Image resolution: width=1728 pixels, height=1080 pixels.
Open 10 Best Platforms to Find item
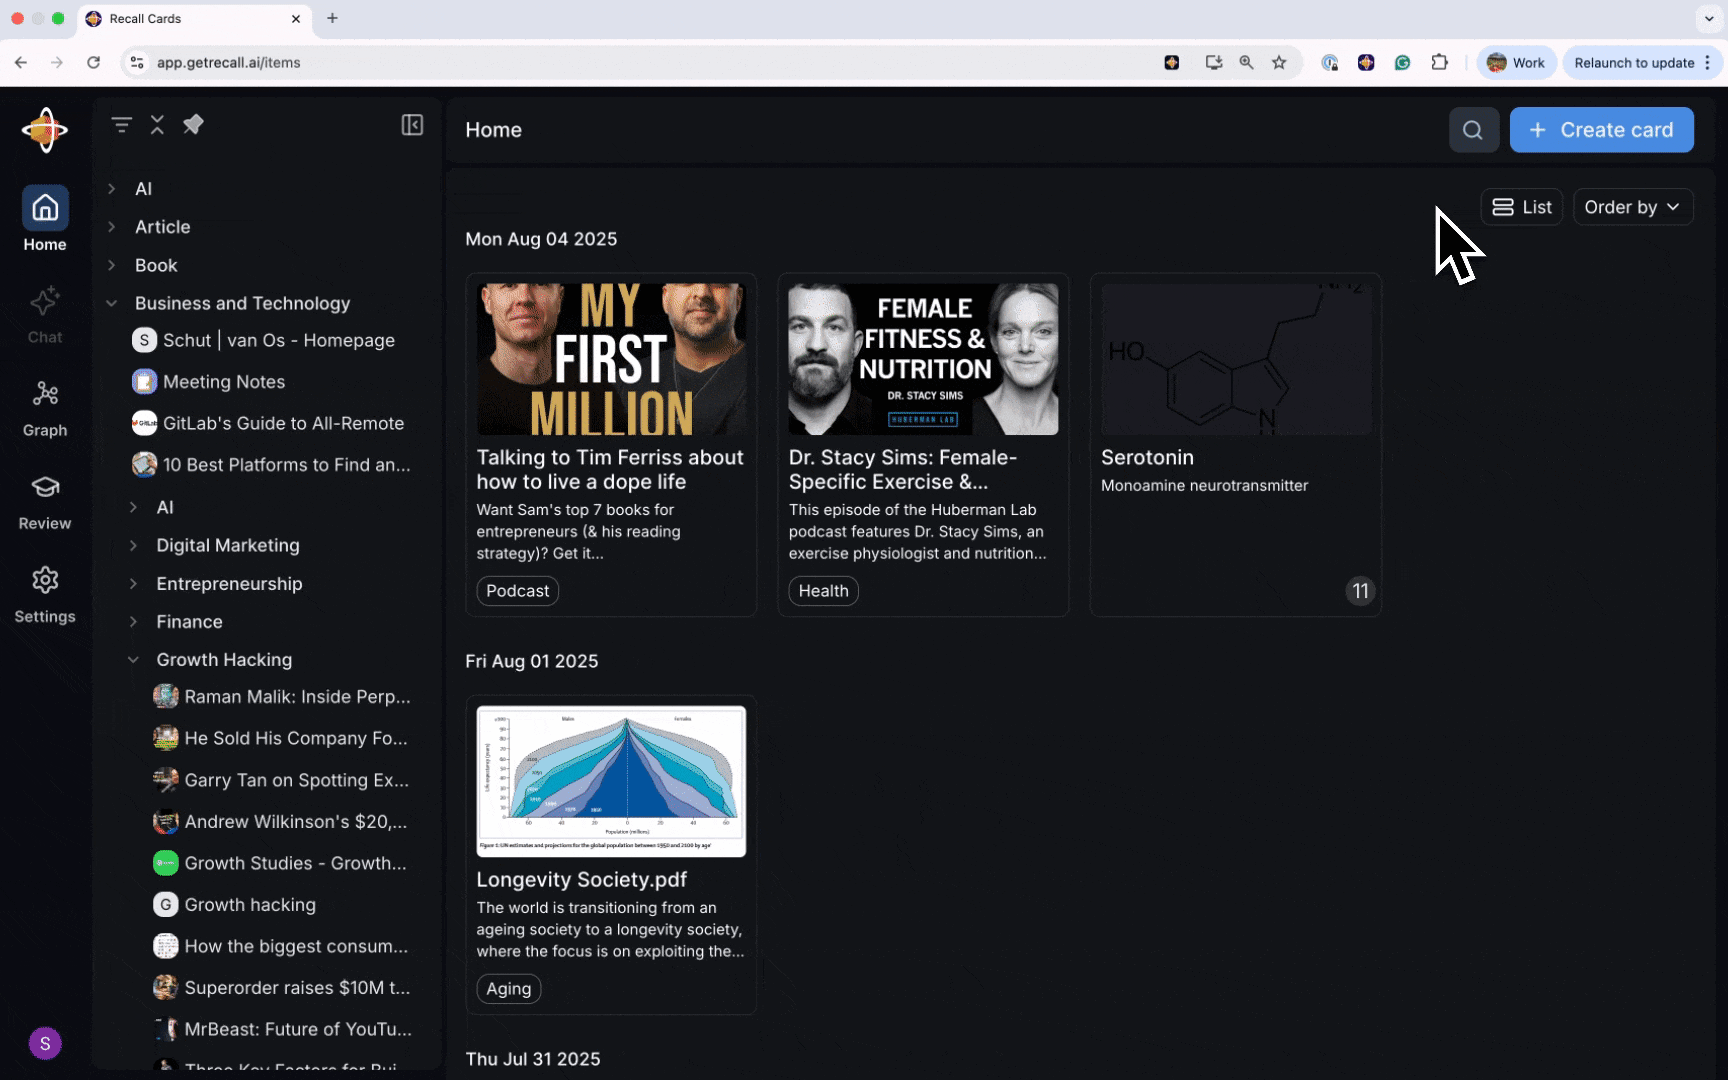pos(271,465)
